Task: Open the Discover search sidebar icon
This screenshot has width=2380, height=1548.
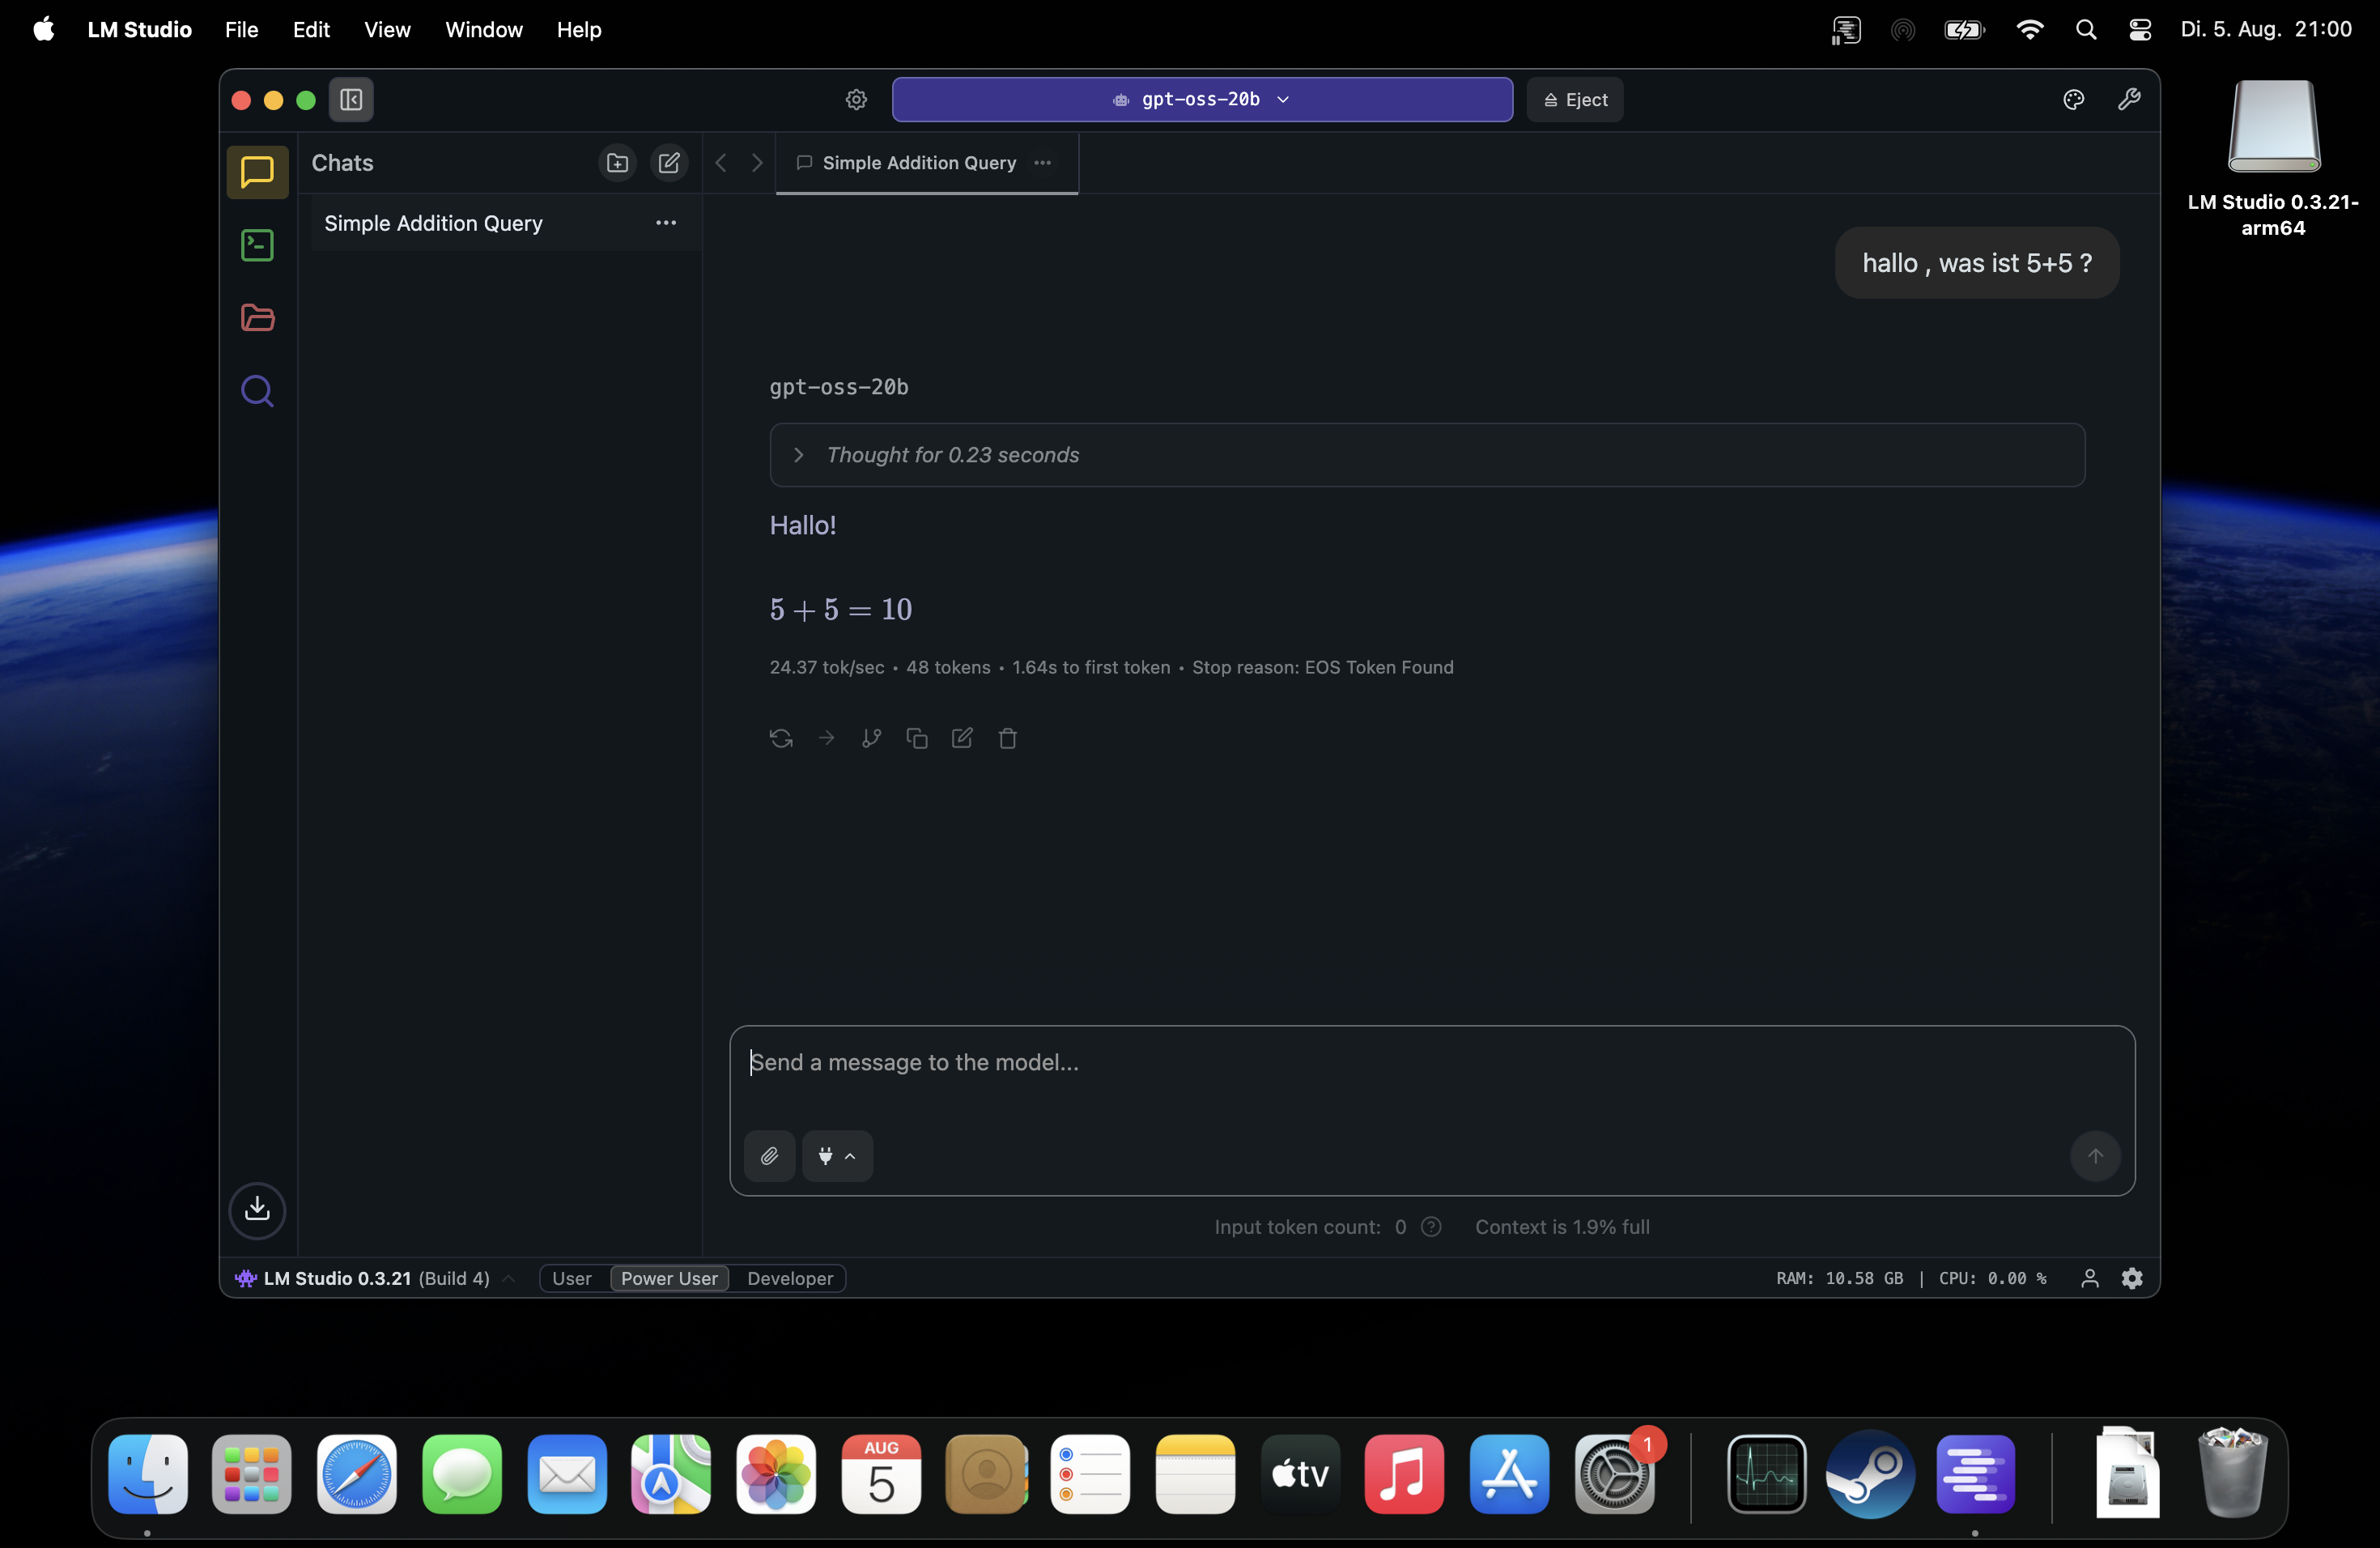Action: 257,391
